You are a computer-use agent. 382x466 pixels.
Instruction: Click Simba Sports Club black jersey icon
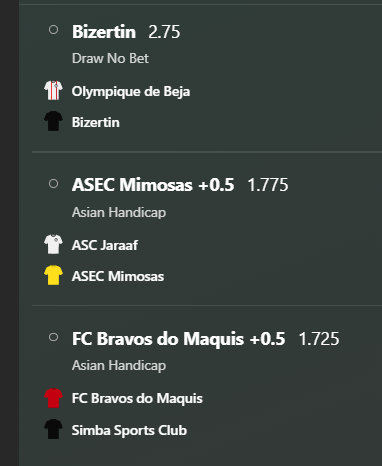(53, 429)
